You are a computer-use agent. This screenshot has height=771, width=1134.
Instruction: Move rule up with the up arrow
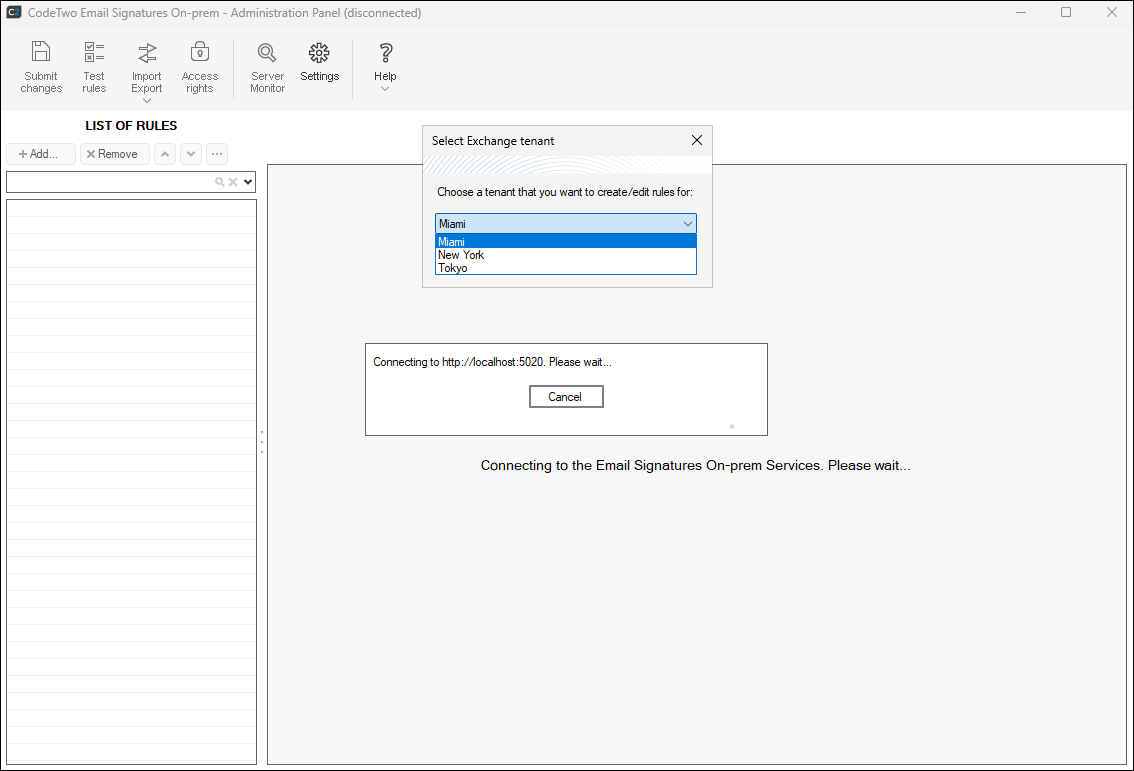point(165,154)
